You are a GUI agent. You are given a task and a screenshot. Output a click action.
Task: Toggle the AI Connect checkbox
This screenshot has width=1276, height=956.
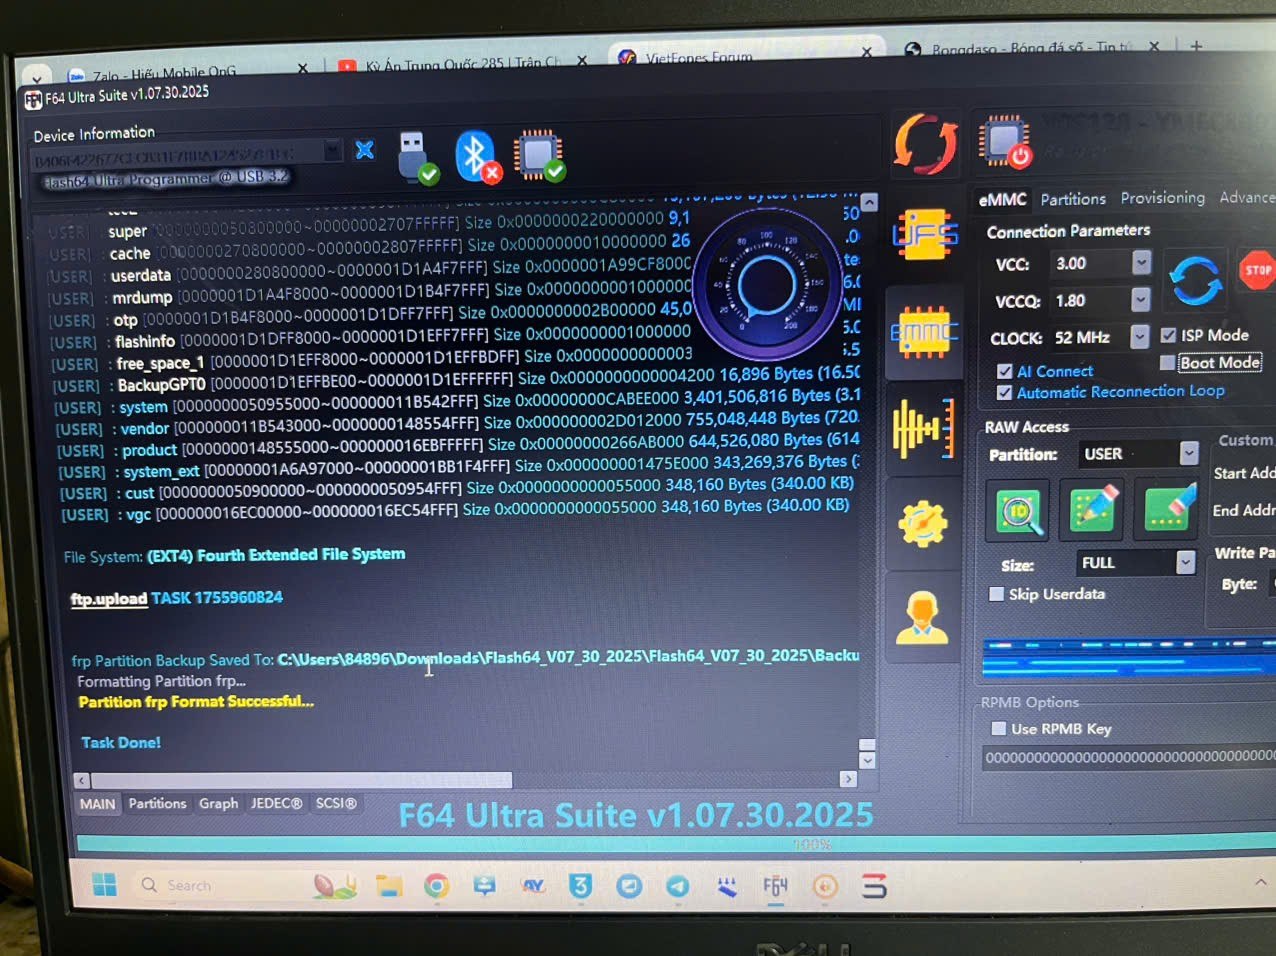1004,371
